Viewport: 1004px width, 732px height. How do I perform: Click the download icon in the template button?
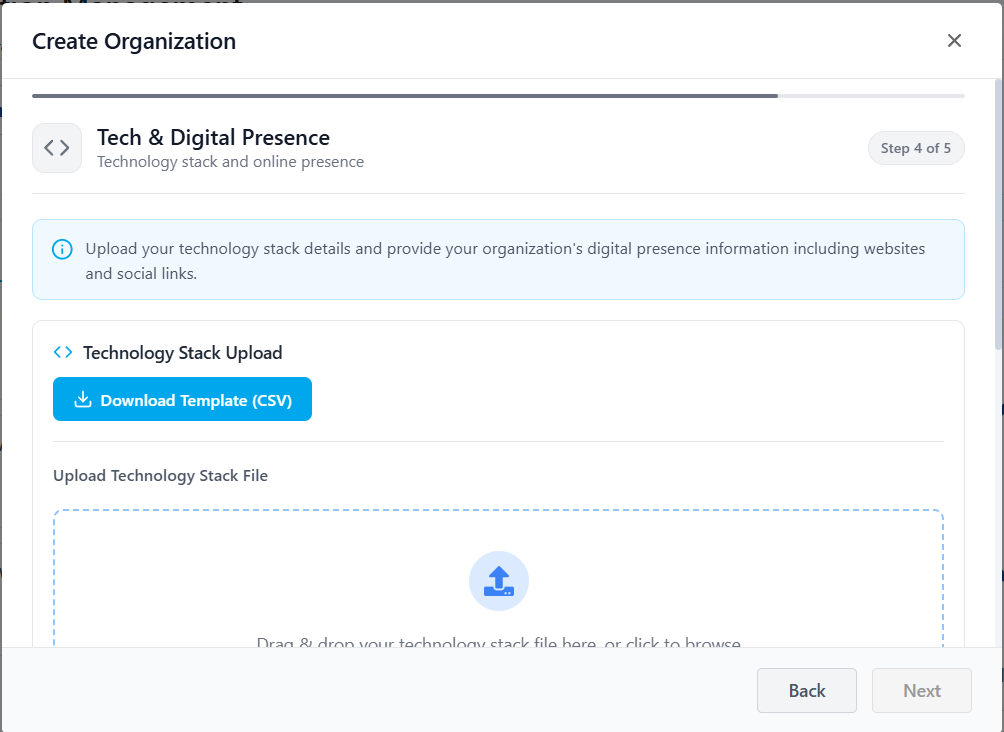[83, 400]
